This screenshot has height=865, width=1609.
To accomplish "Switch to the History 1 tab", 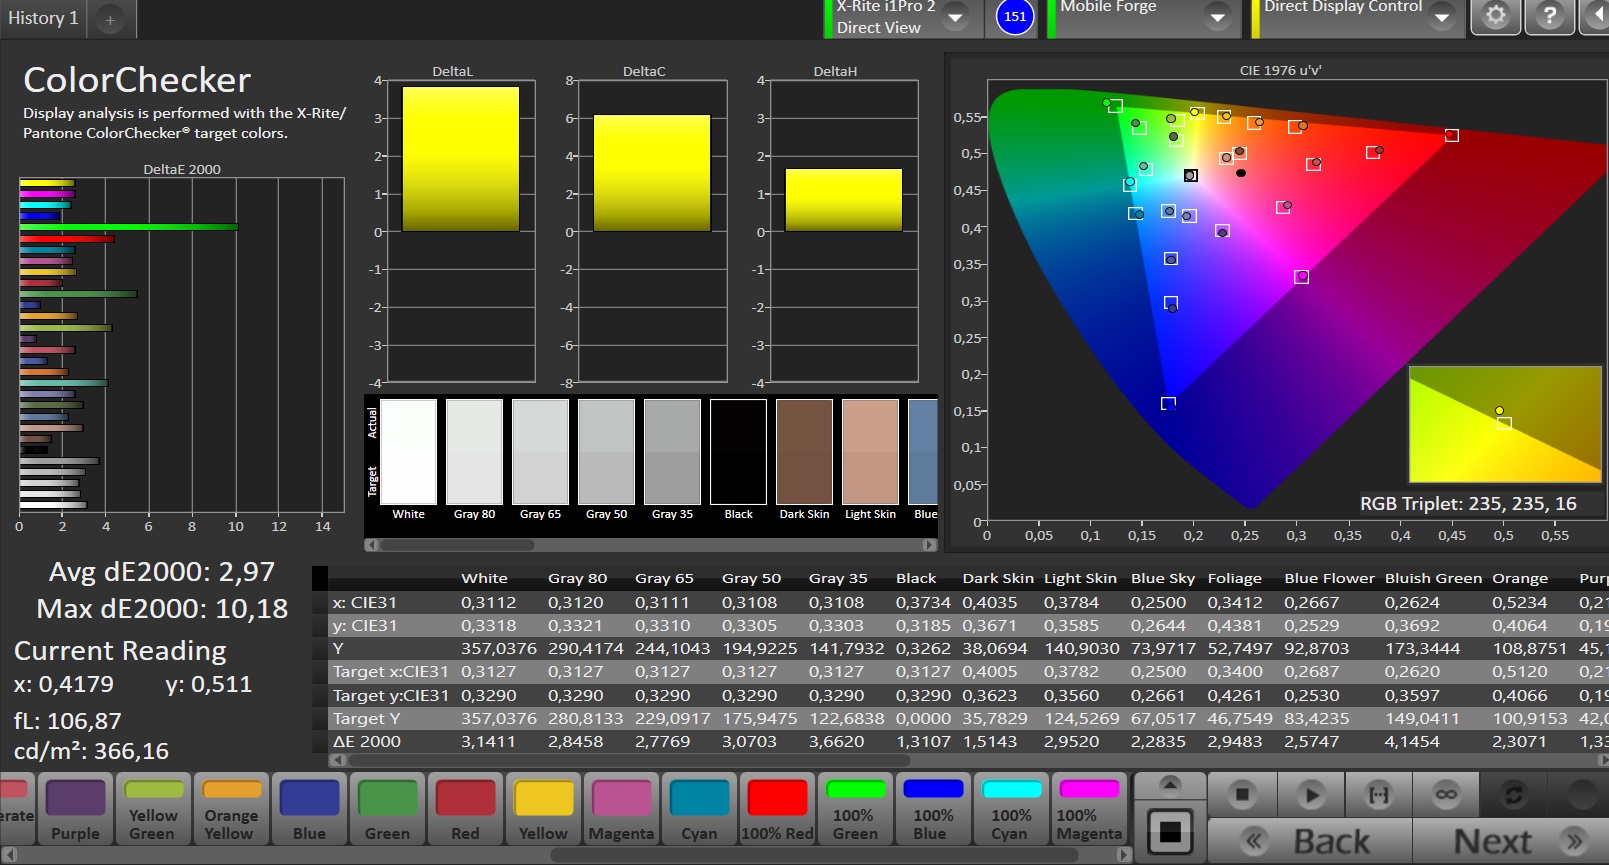I will point(43,18).
